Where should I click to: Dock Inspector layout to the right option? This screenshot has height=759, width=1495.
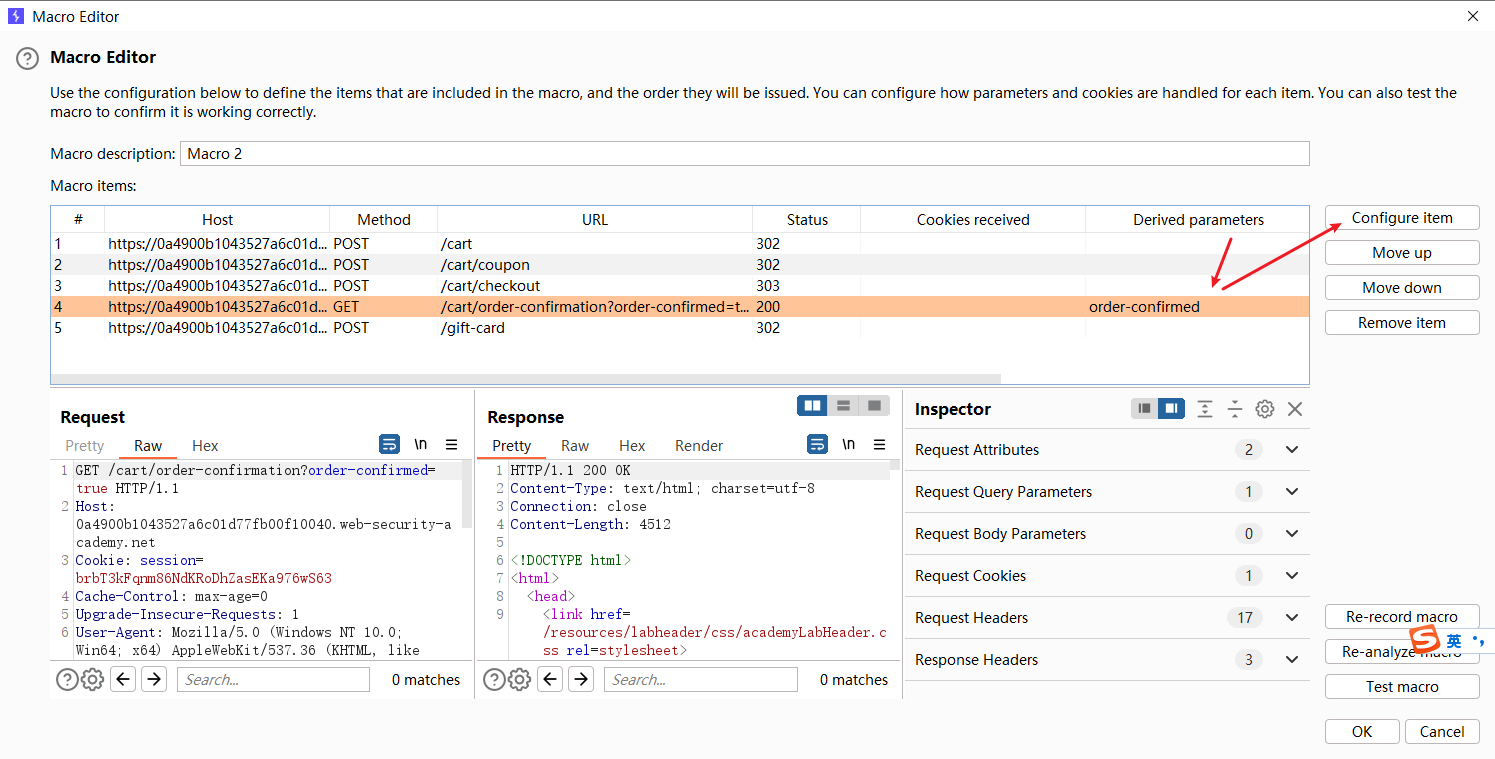tap(1171, 409)
